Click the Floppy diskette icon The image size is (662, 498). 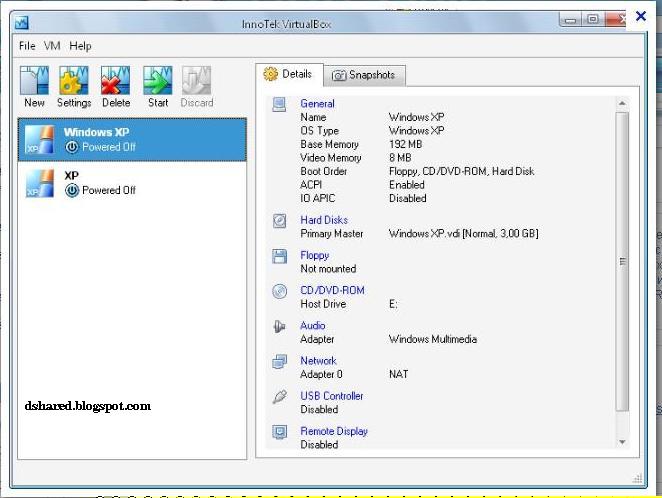click(279, 256)
